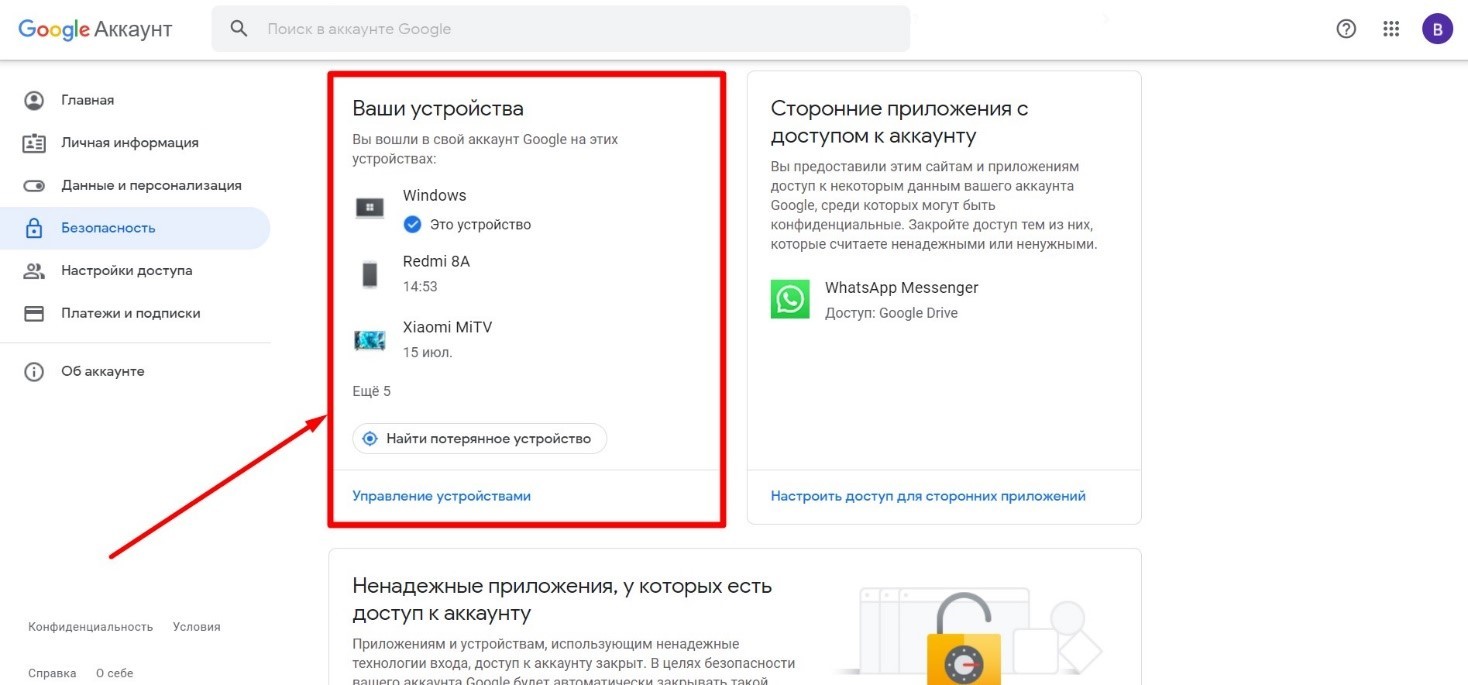1468x685 pixels.
Task: Click the Сторонние приложения с доступом heading
Action: (900, 122)
